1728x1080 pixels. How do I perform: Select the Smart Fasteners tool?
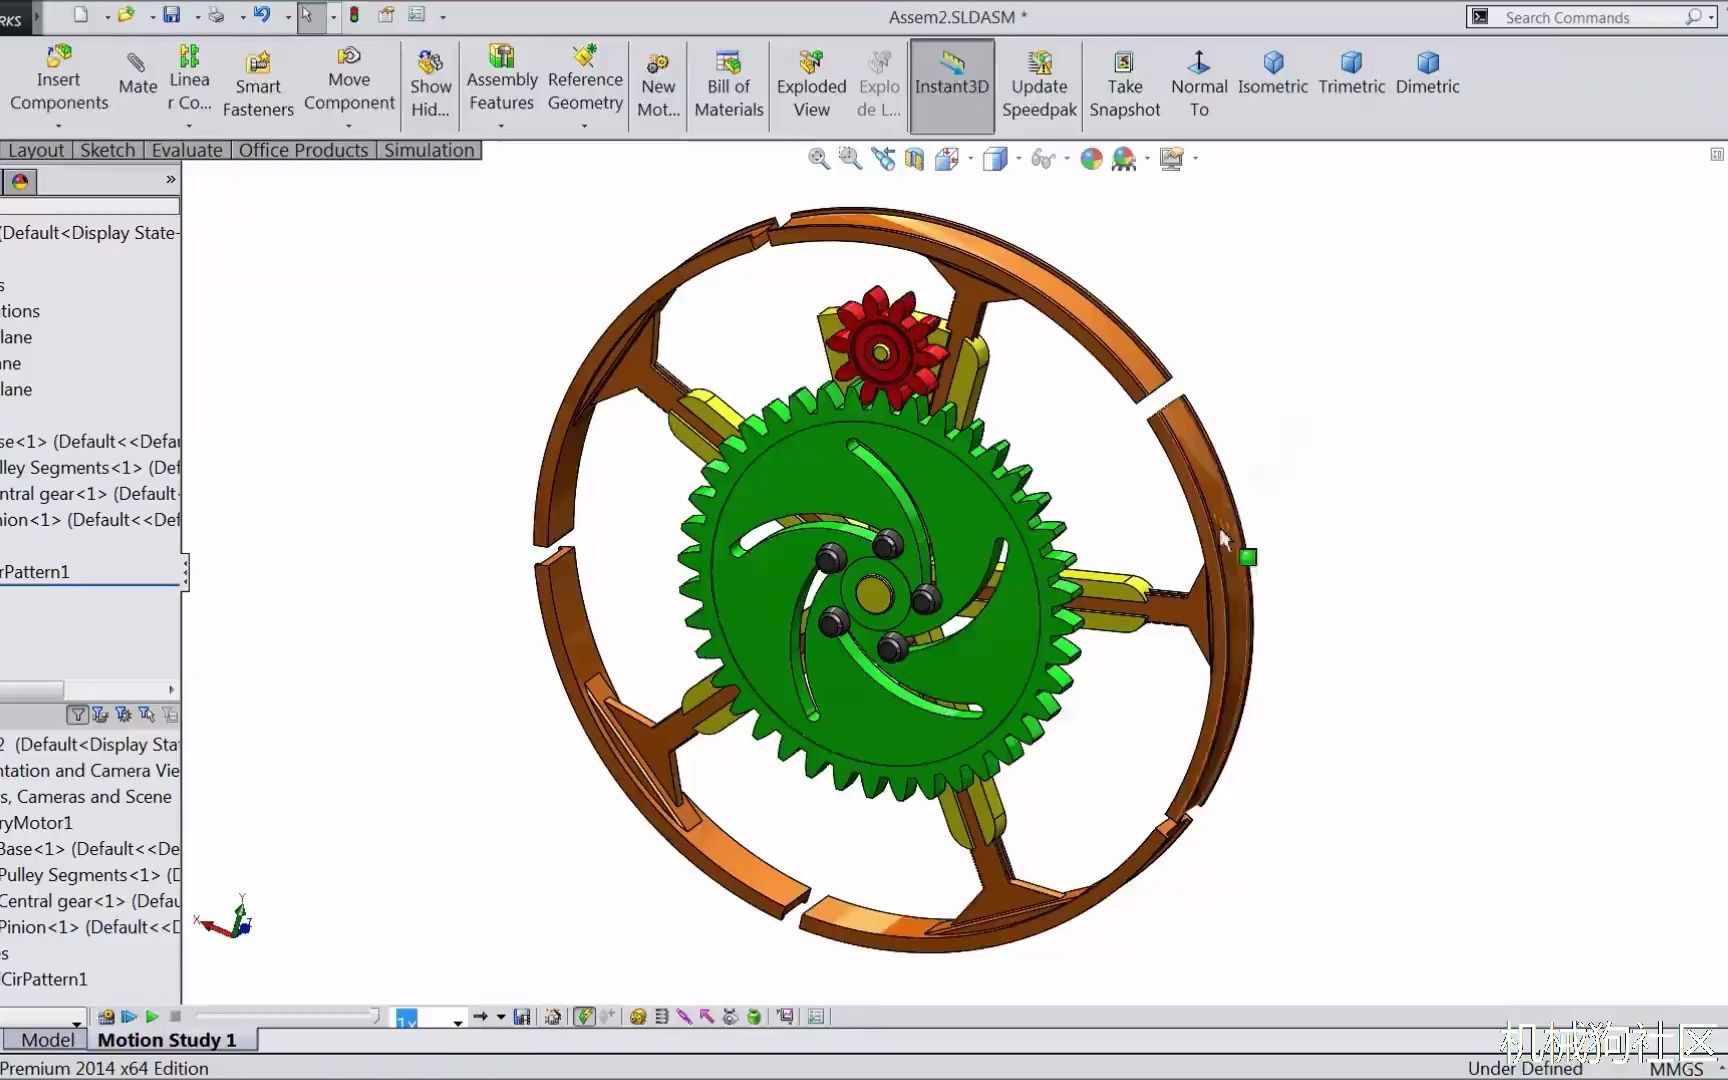pyautogui.click(x=257, y=80)
